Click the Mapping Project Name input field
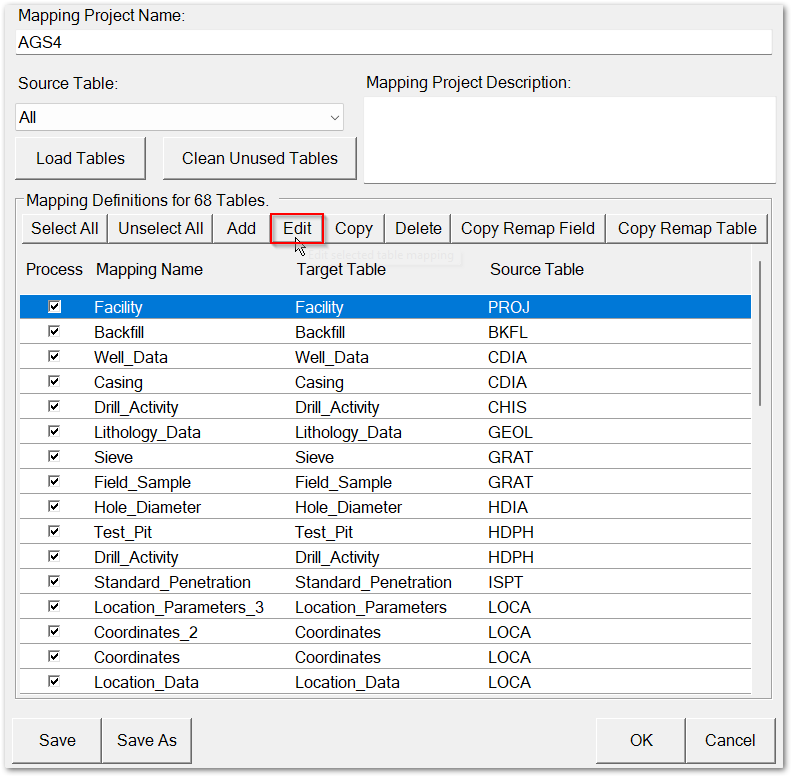Viewport: 792px width, 777px height. tap(393, 42)
